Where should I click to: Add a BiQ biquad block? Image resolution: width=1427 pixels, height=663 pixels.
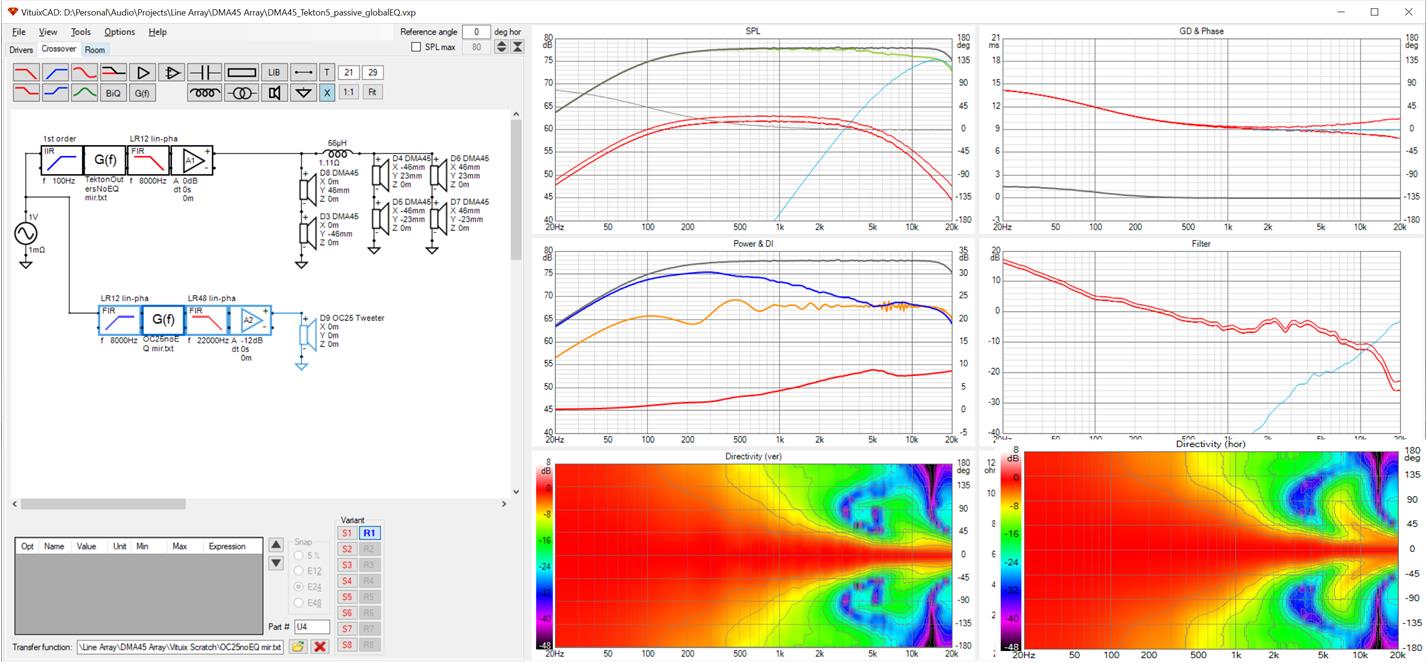pyautogui.click(x=113, y=93)
